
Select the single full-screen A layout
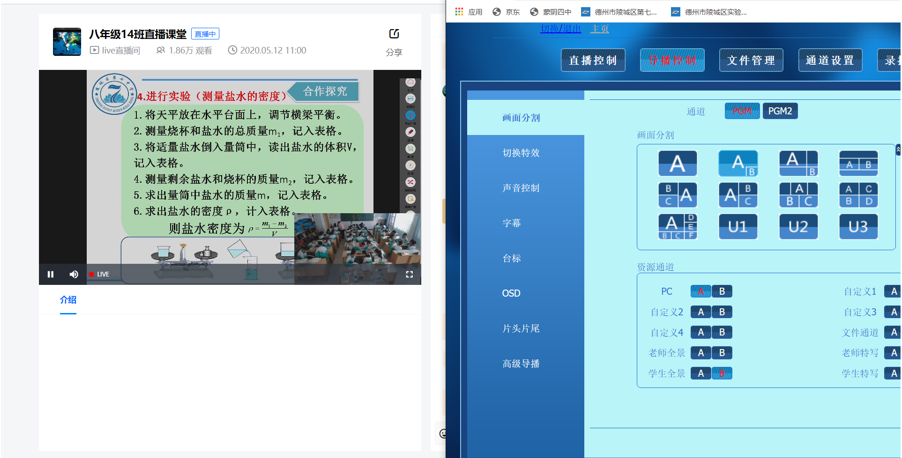coord(677,163)
